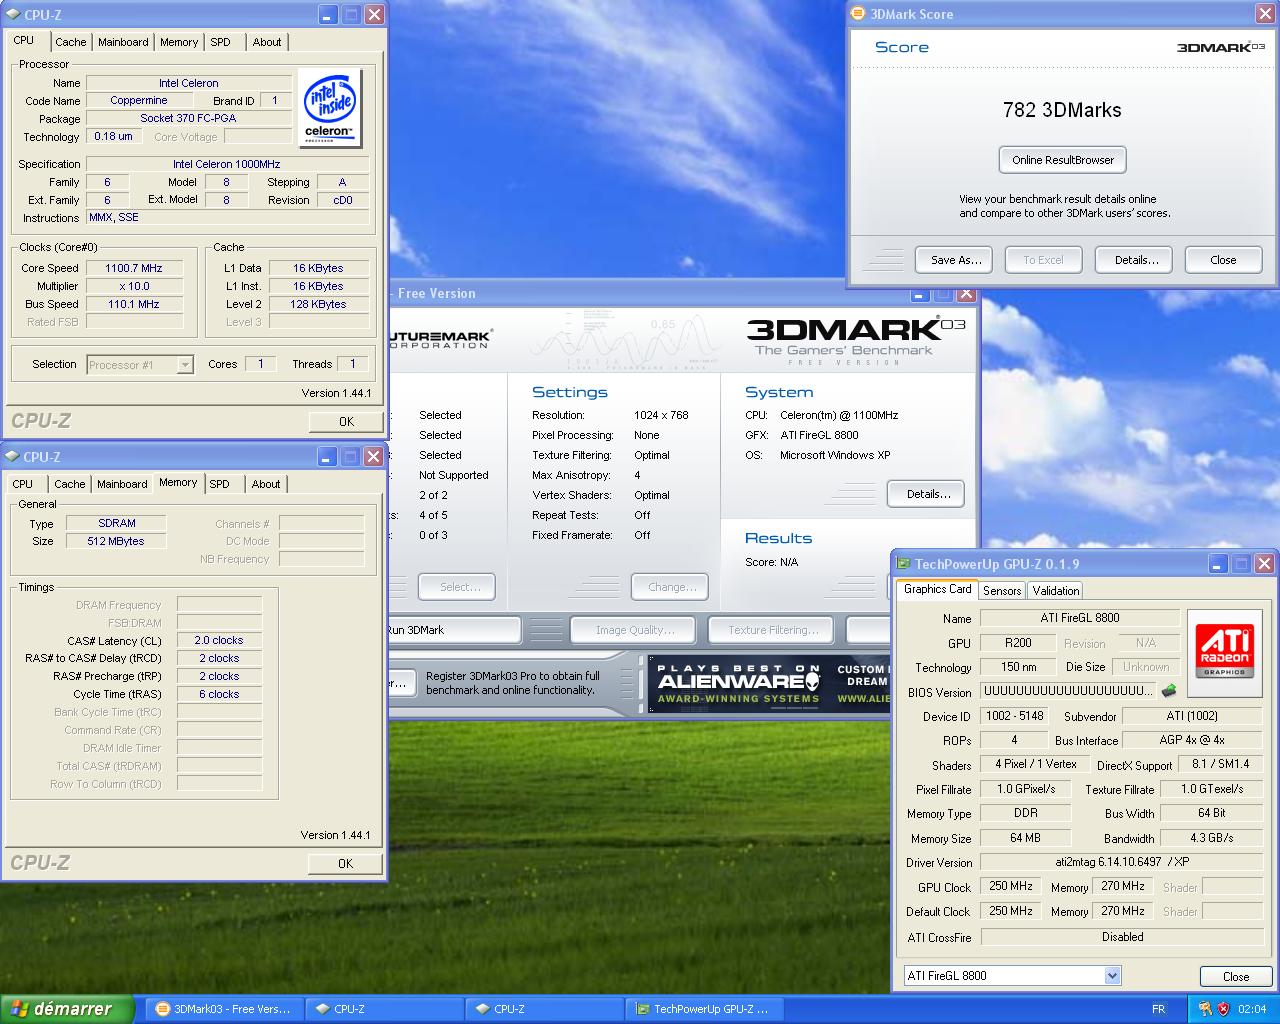Click the Close button in GPU-Z
Screen dimensions: 1280x1024
1236,977
